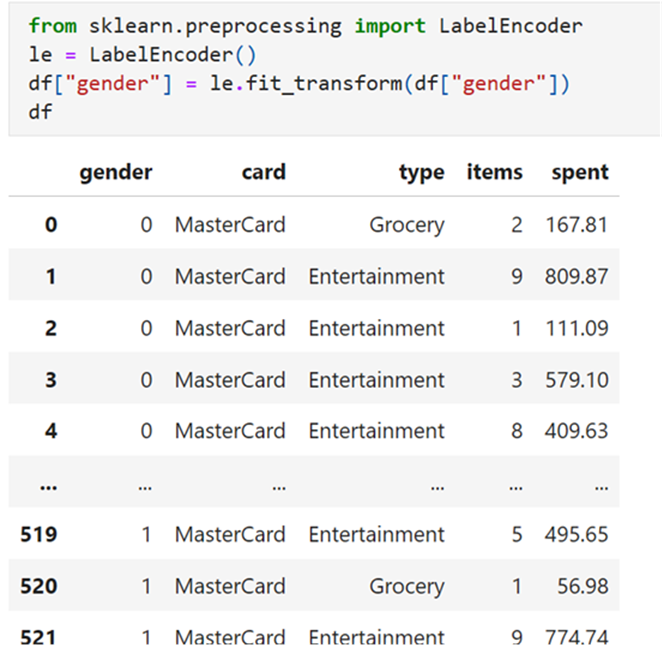
Task: Click the type column header
Action: (x=422, y=173)
